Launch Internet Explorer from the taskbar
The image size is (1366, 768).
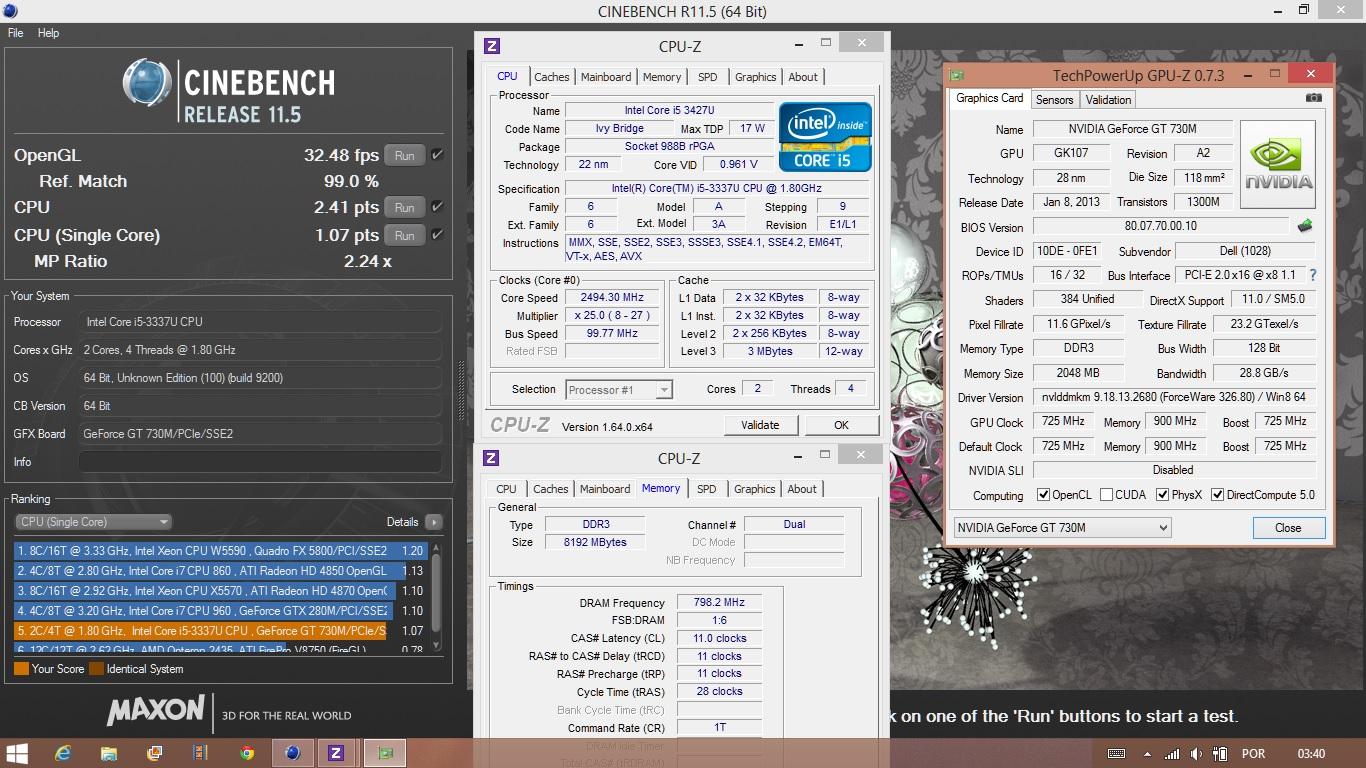pos(65,753)
